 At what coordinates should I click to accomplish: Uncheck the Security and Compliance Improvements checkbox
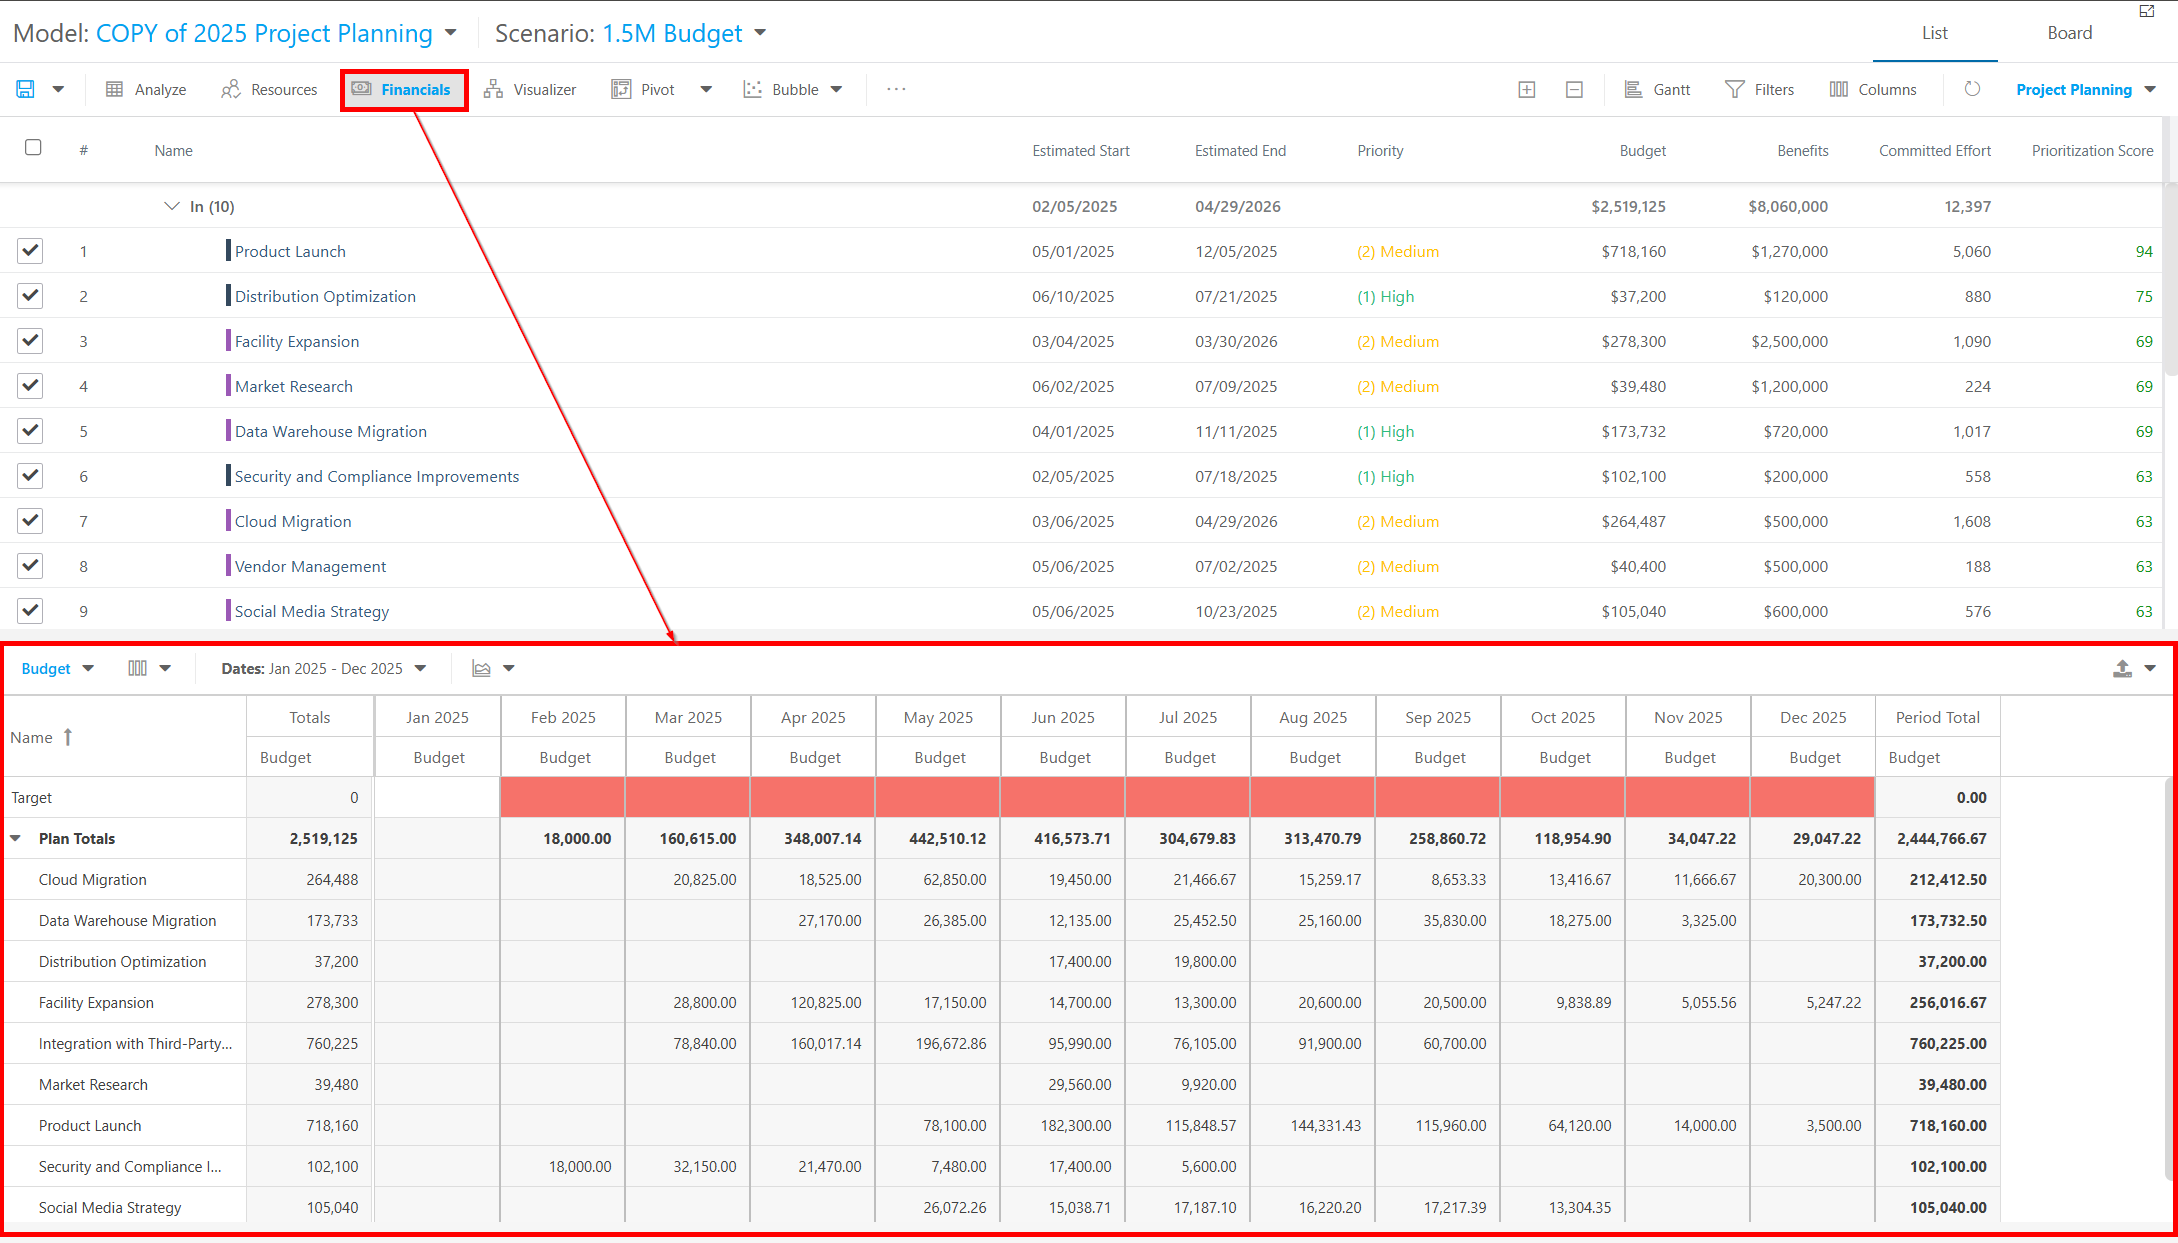pyautogui.click(x=30, y=475)
